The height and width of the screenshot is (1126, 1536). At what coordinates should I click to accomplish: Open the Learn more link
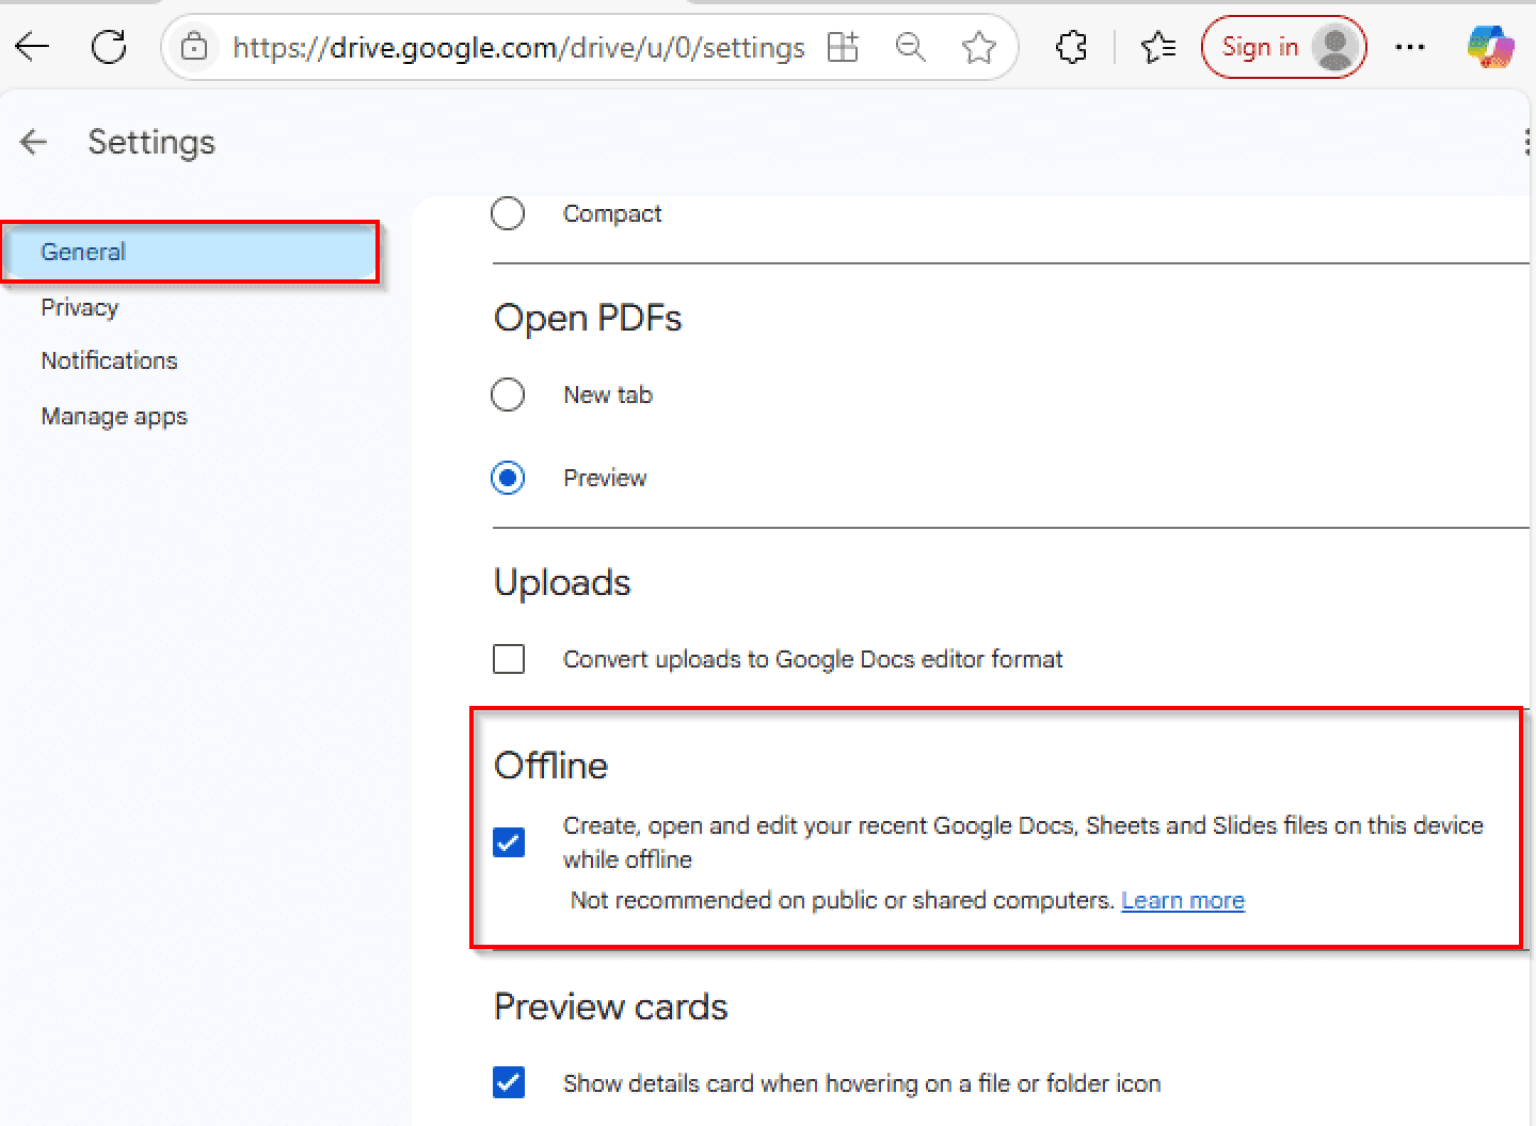click(x=1182, y=900)
